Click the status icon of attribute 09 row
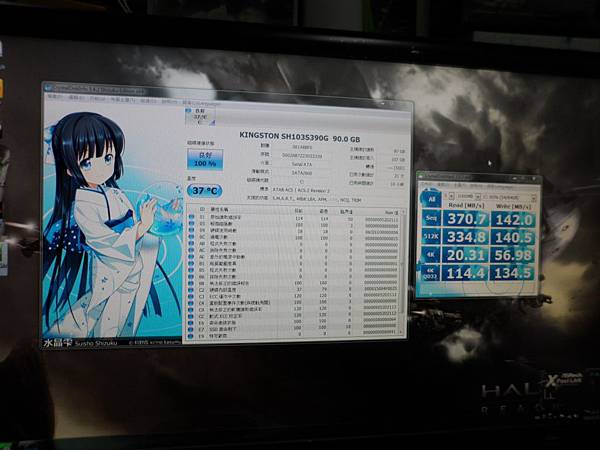The height and width of the screenshot is (450, 600). click(191, 230)
